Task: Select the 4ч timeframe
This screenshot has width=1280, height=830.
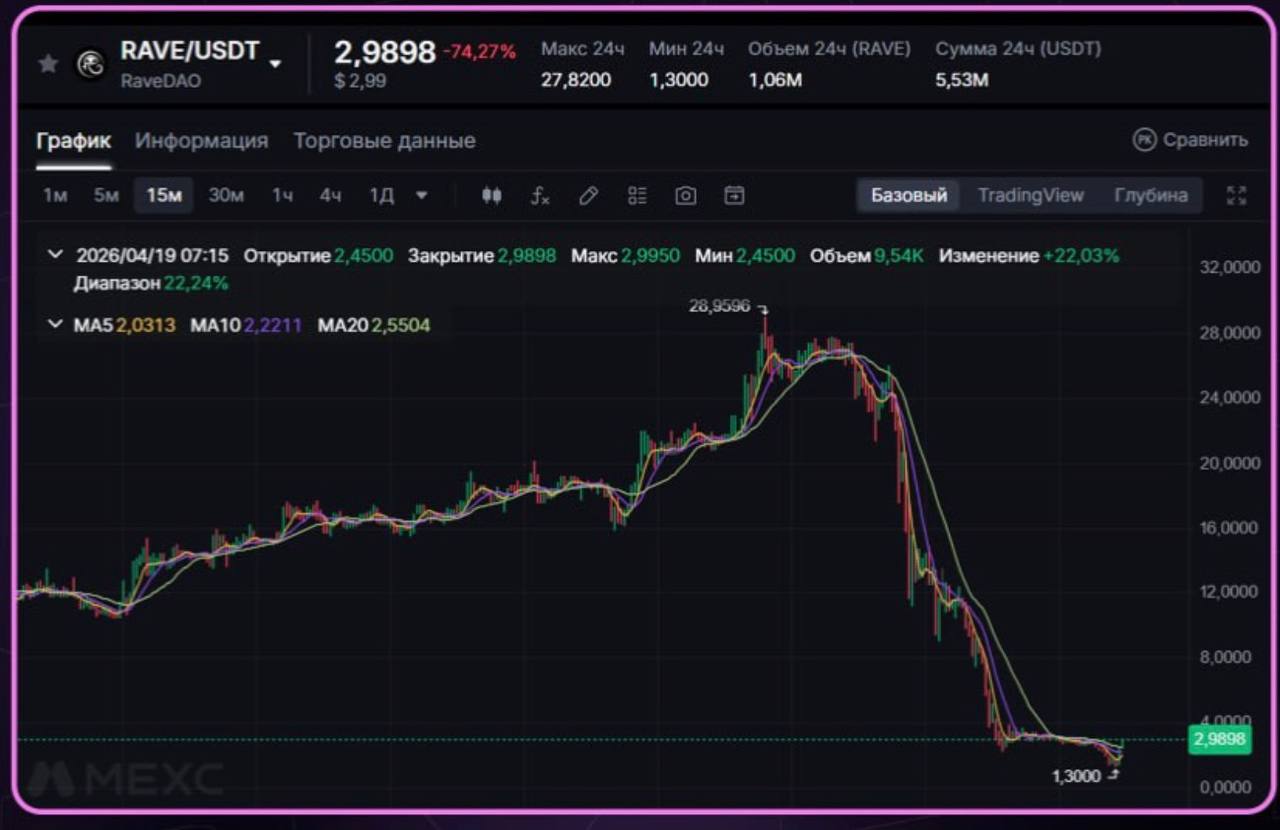Action: coord(330,195)
